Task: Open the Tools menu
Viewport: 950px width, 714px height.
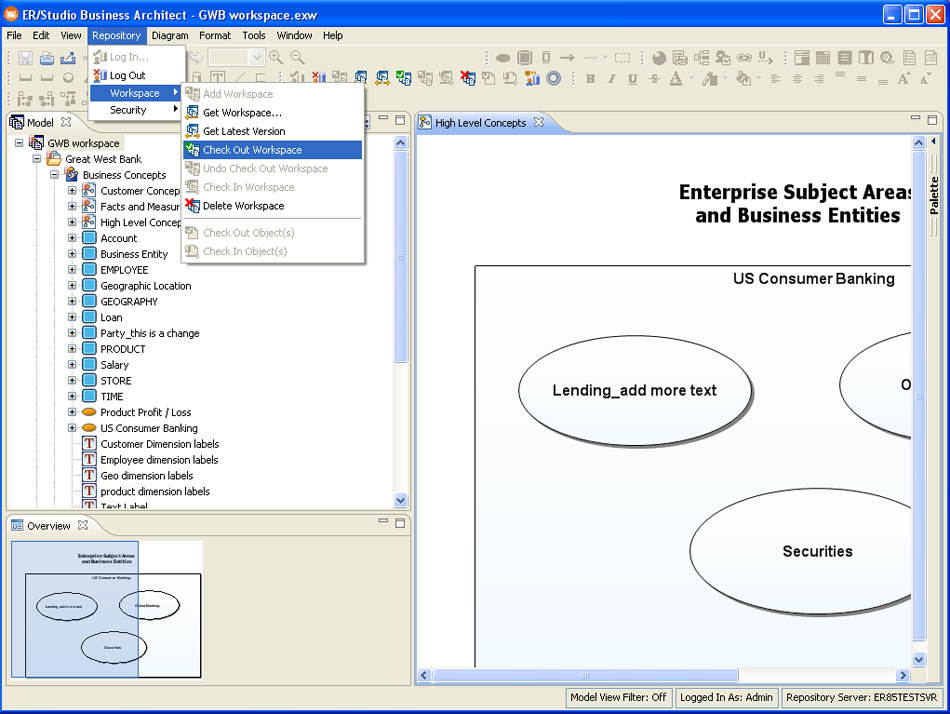Action: pos(254,35)
